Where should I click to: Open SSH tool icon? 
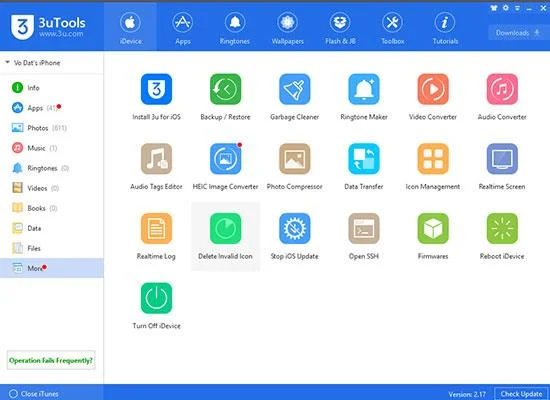364,228
